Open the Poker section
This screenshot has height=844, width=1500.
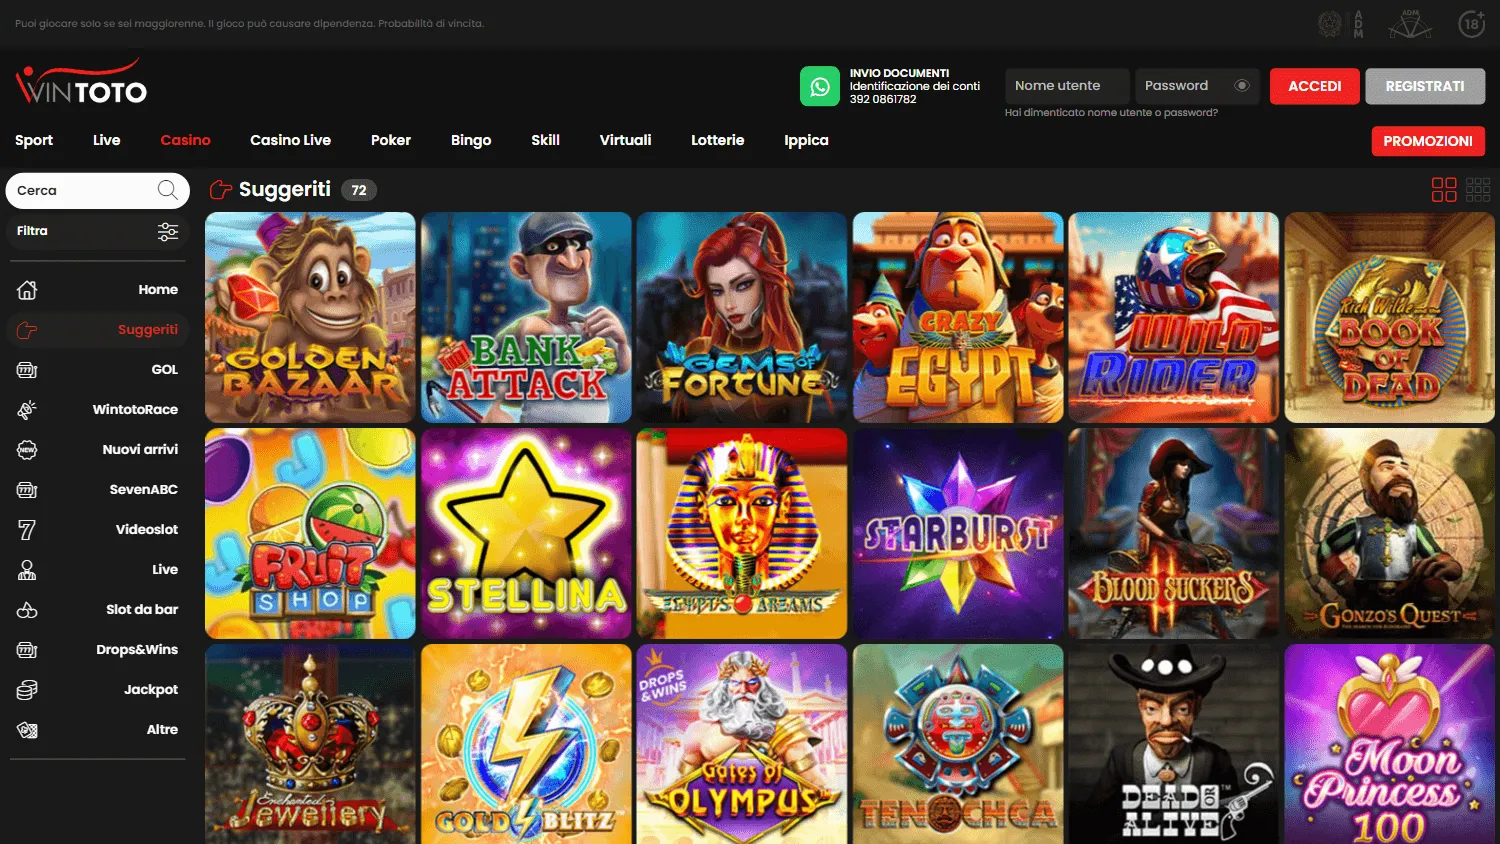tap(391, 140)
